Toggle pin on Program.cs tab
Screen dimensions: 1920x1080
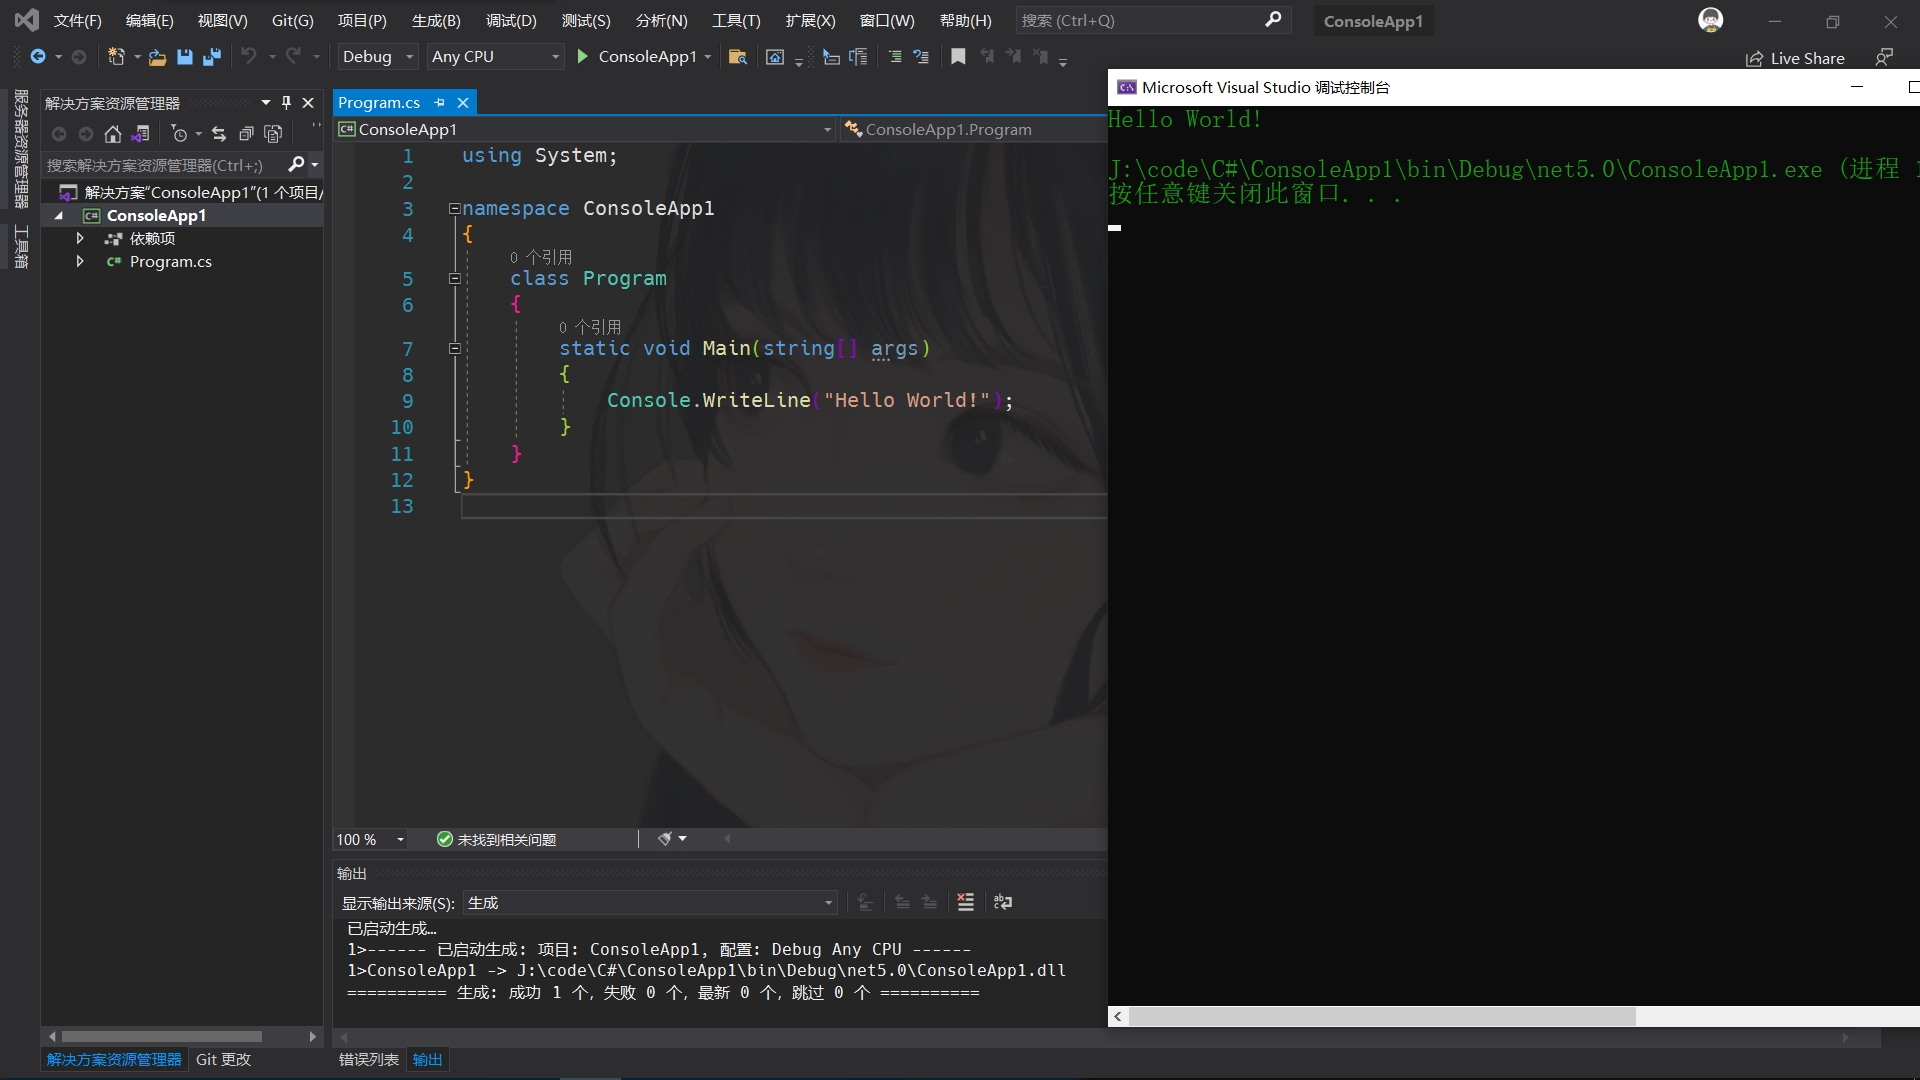tap(439, 103)
